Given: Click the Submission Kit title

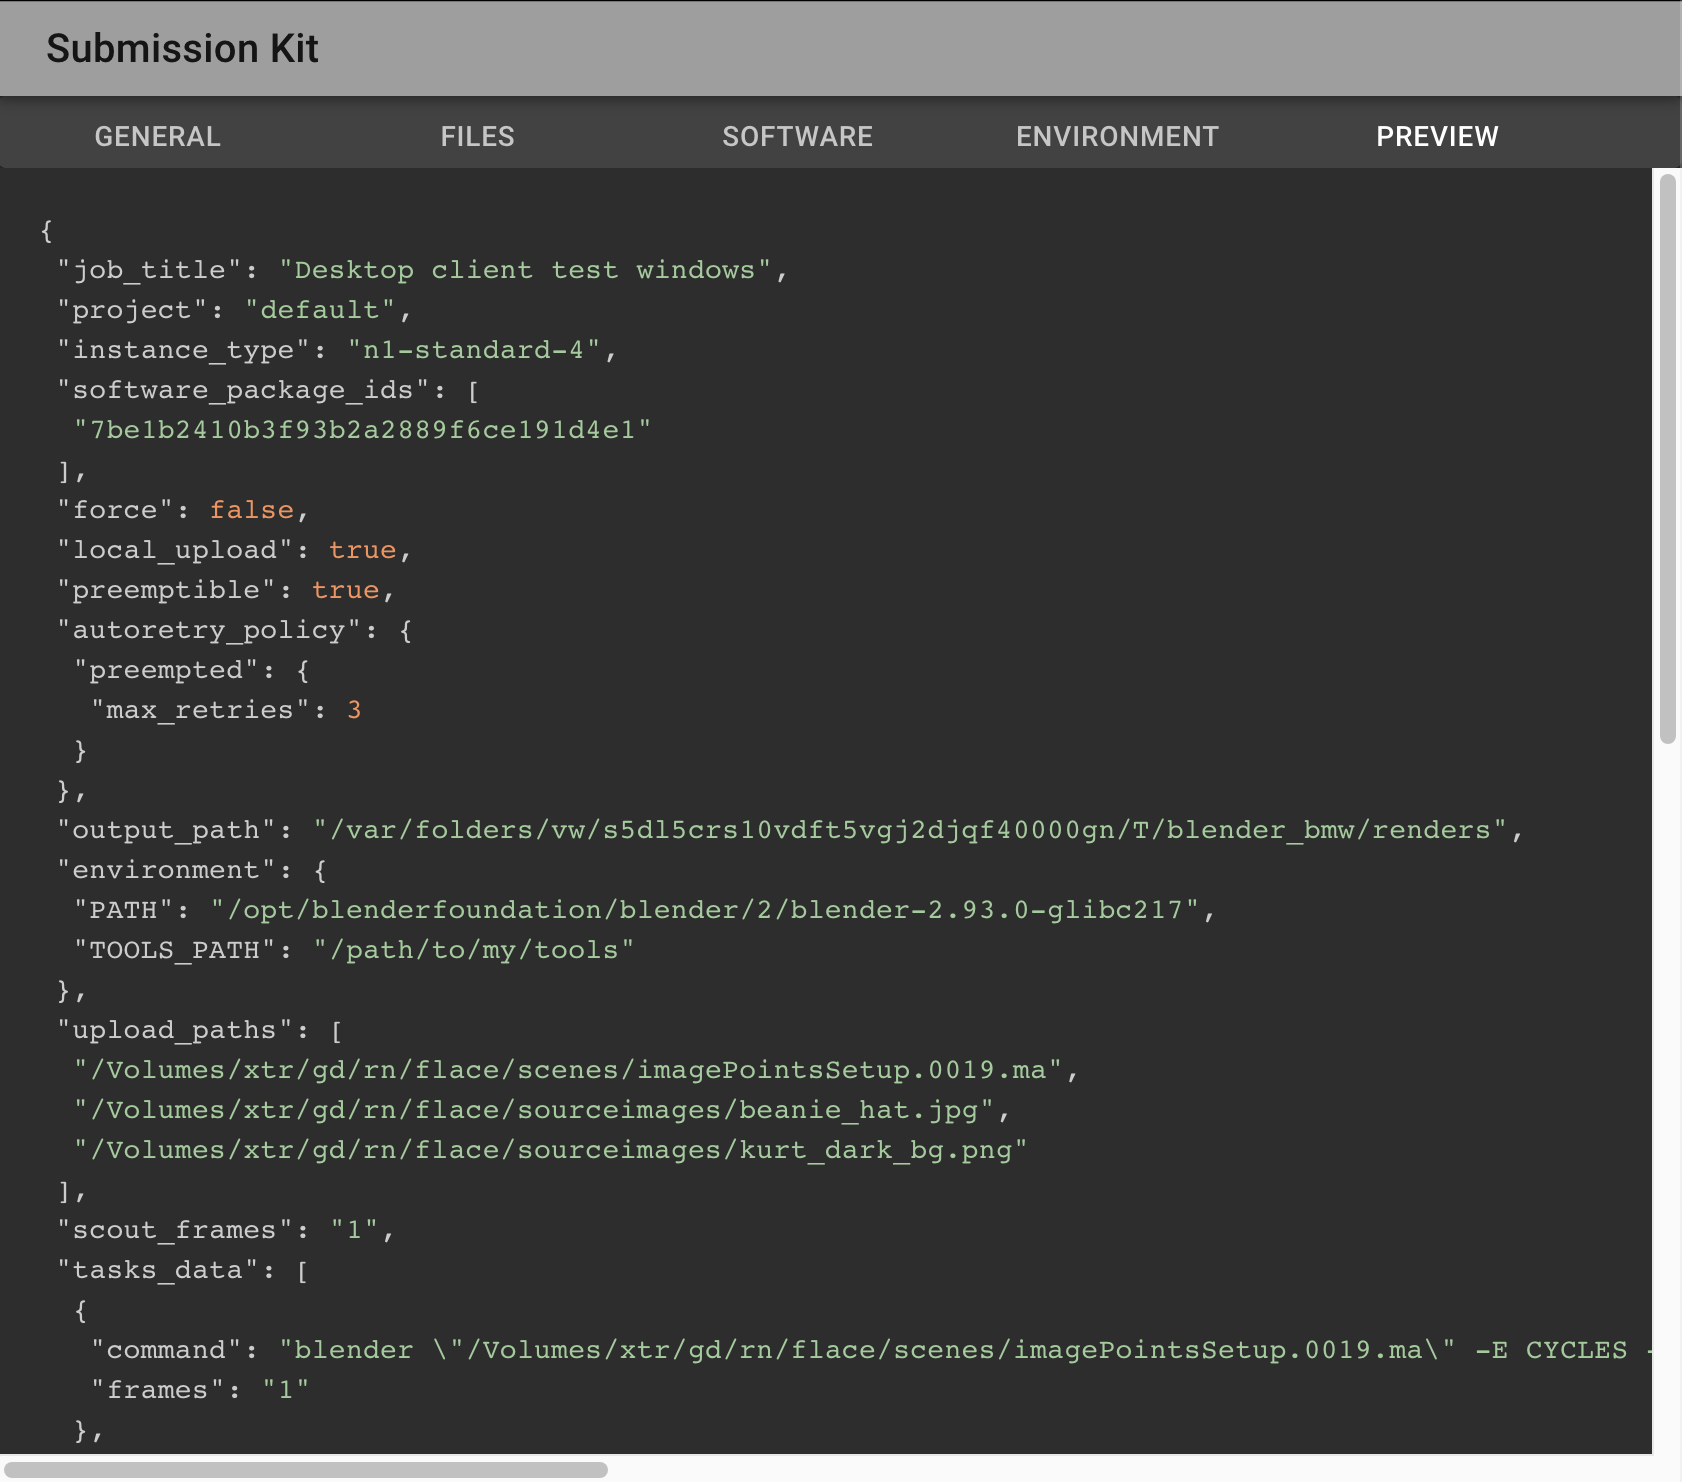Looking at the screenshot, I should [x=182, y=48].
